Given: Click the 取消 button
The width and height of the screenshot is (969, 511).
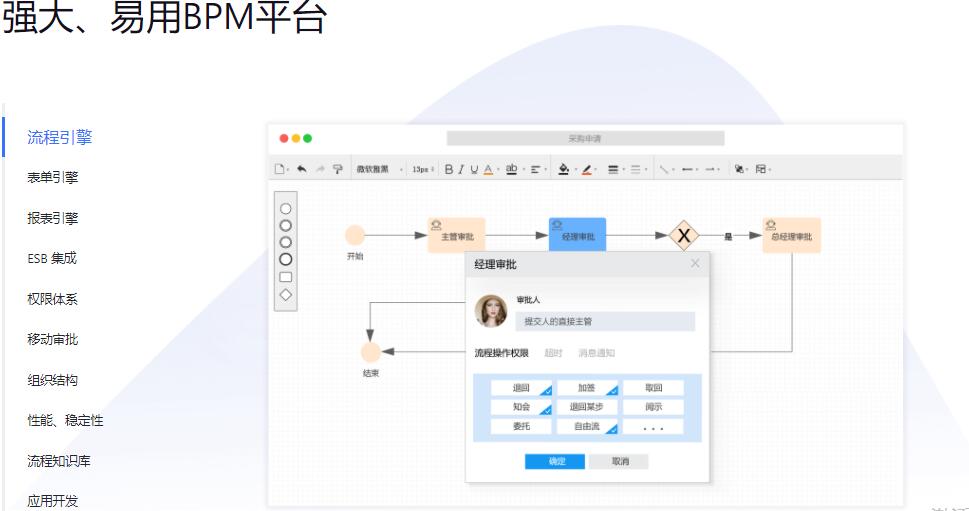Looking at the screenshot, I should 619,461.
